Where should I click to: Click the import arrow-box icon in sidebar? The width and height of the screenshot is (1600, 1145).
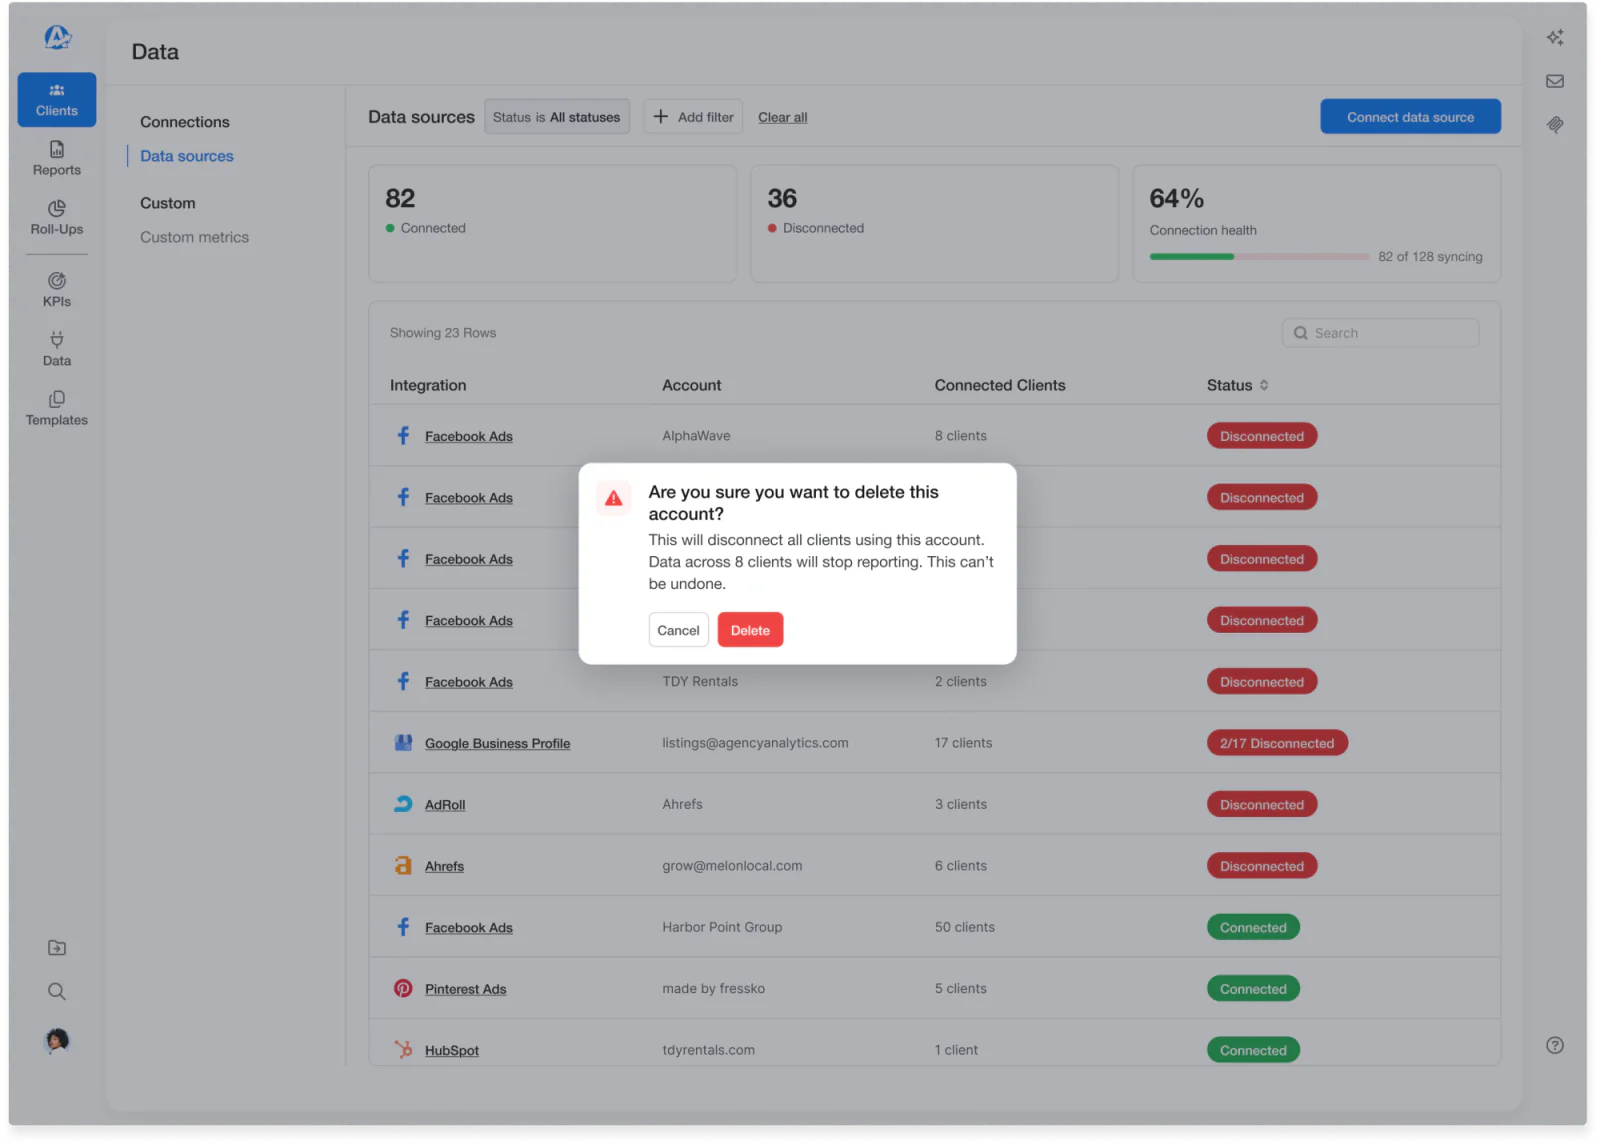57,948
